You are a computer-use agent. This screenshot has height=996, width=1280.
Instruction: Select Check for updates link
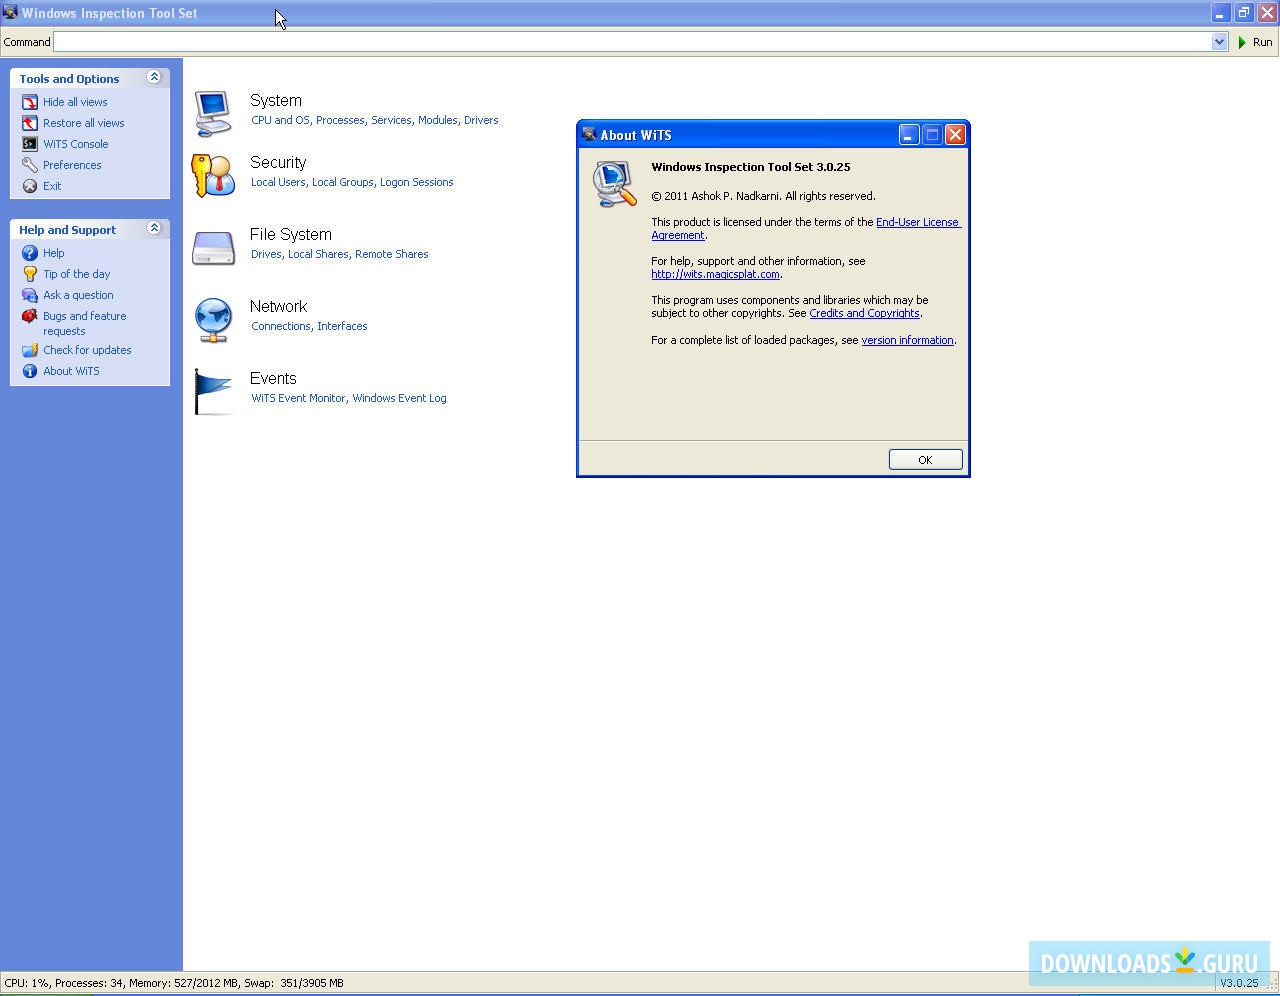[x=87, y=350]
